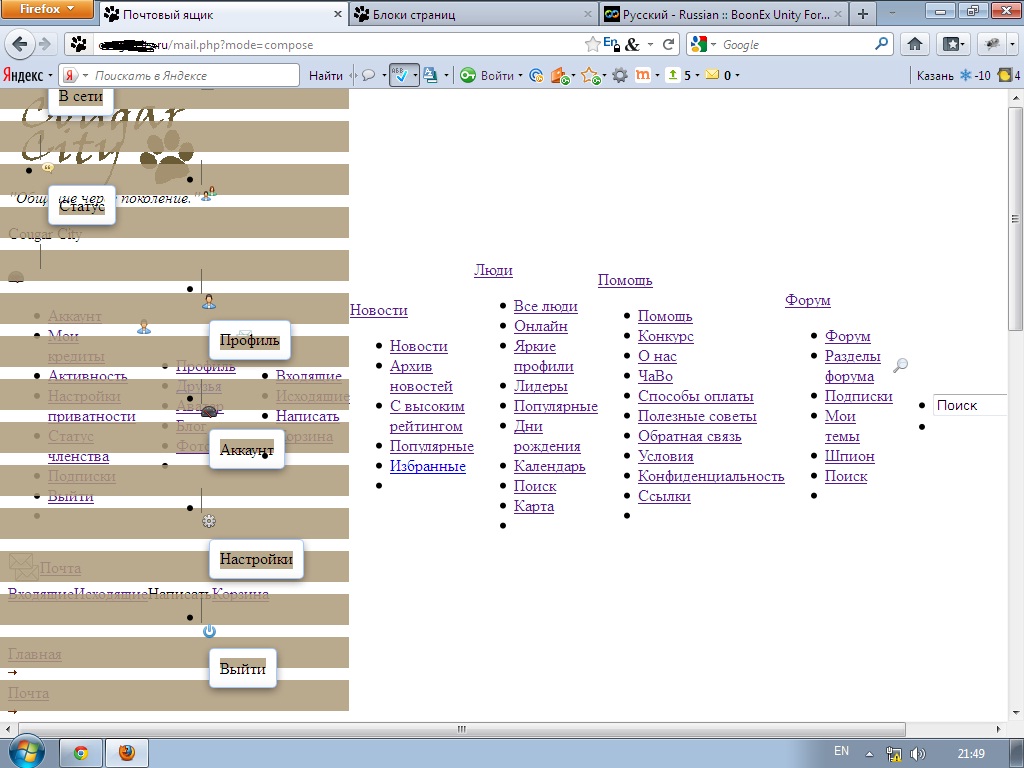Click the bookmark star in address bar

[593, 44]
